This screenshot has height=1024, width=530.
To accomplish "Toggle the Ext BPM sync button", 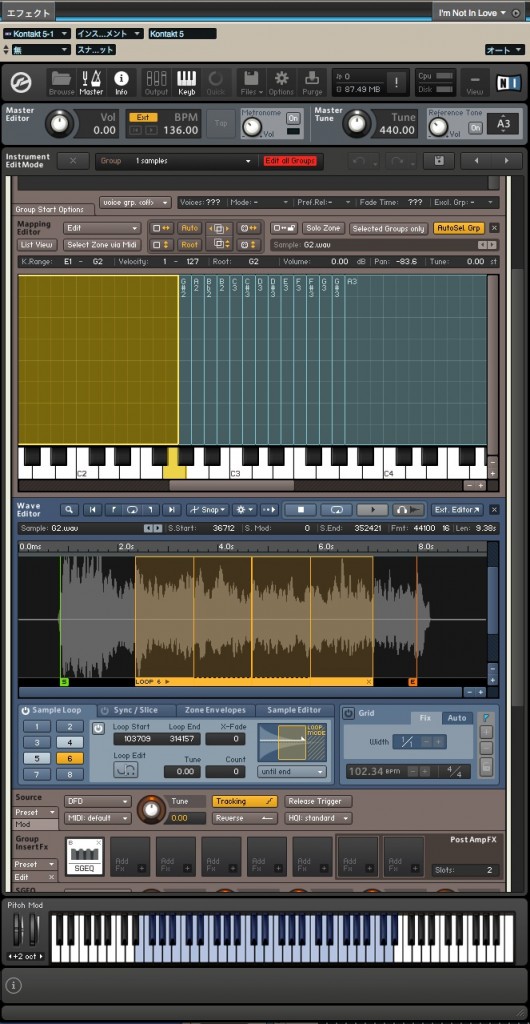I will coord(143,118).
